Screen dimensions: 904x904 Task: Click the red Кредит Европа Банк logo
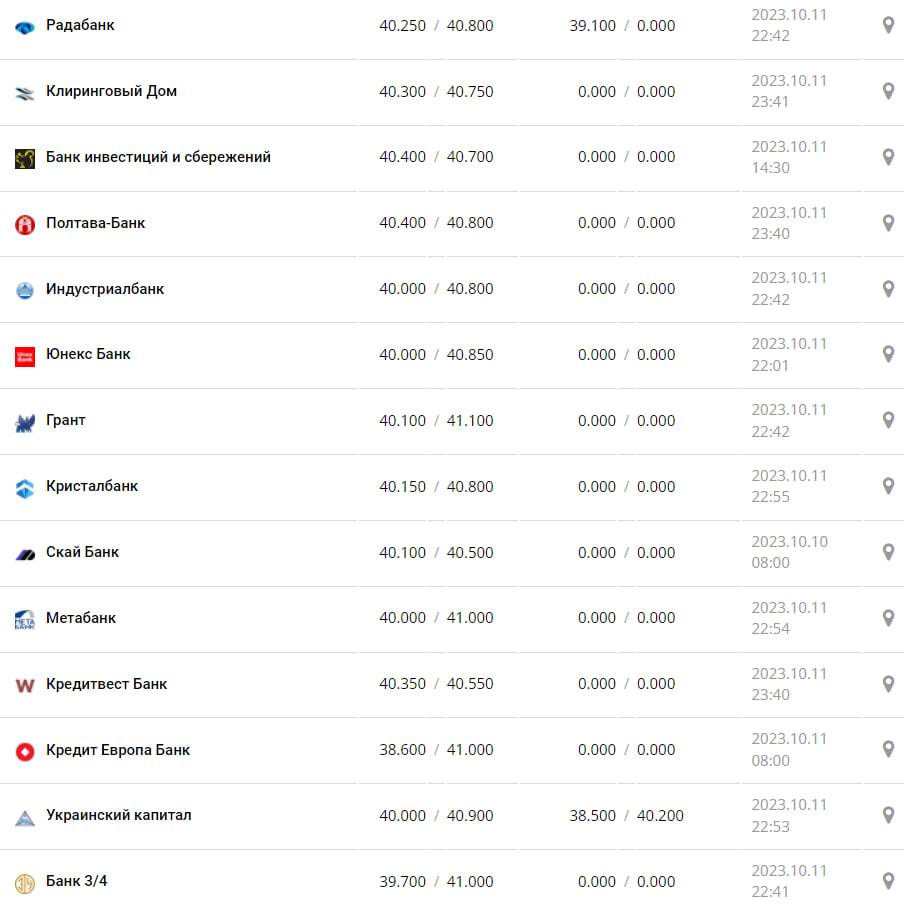[x=25, y=751]
